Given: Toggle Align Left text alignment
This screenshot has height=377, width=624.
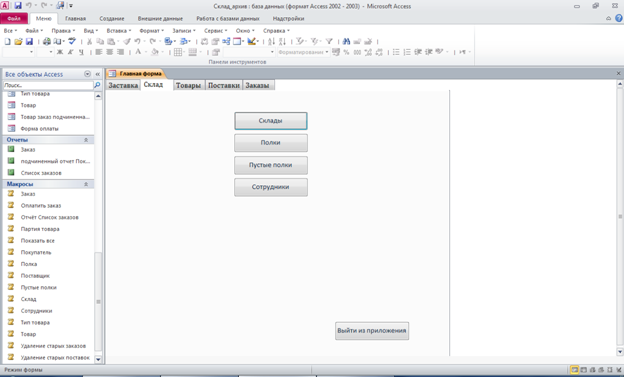Looking at the screenshot, I should [x=99, y=52].
